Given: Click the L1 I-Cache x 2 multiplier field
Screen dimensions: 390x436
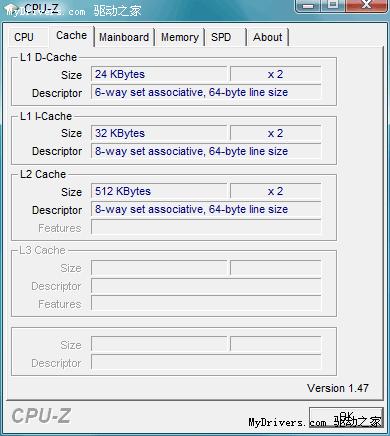Looking at the screenshot, I should click(x=275, y=133).
